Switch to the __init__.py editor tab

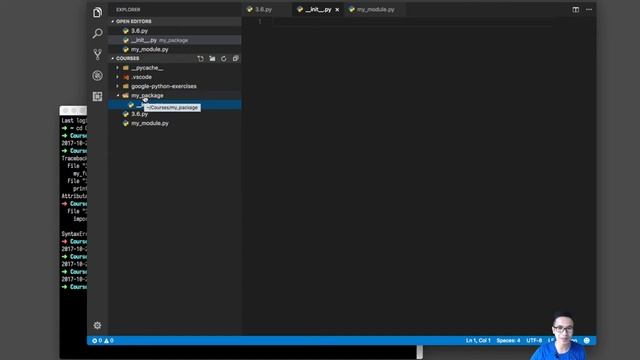click(318, 9)
